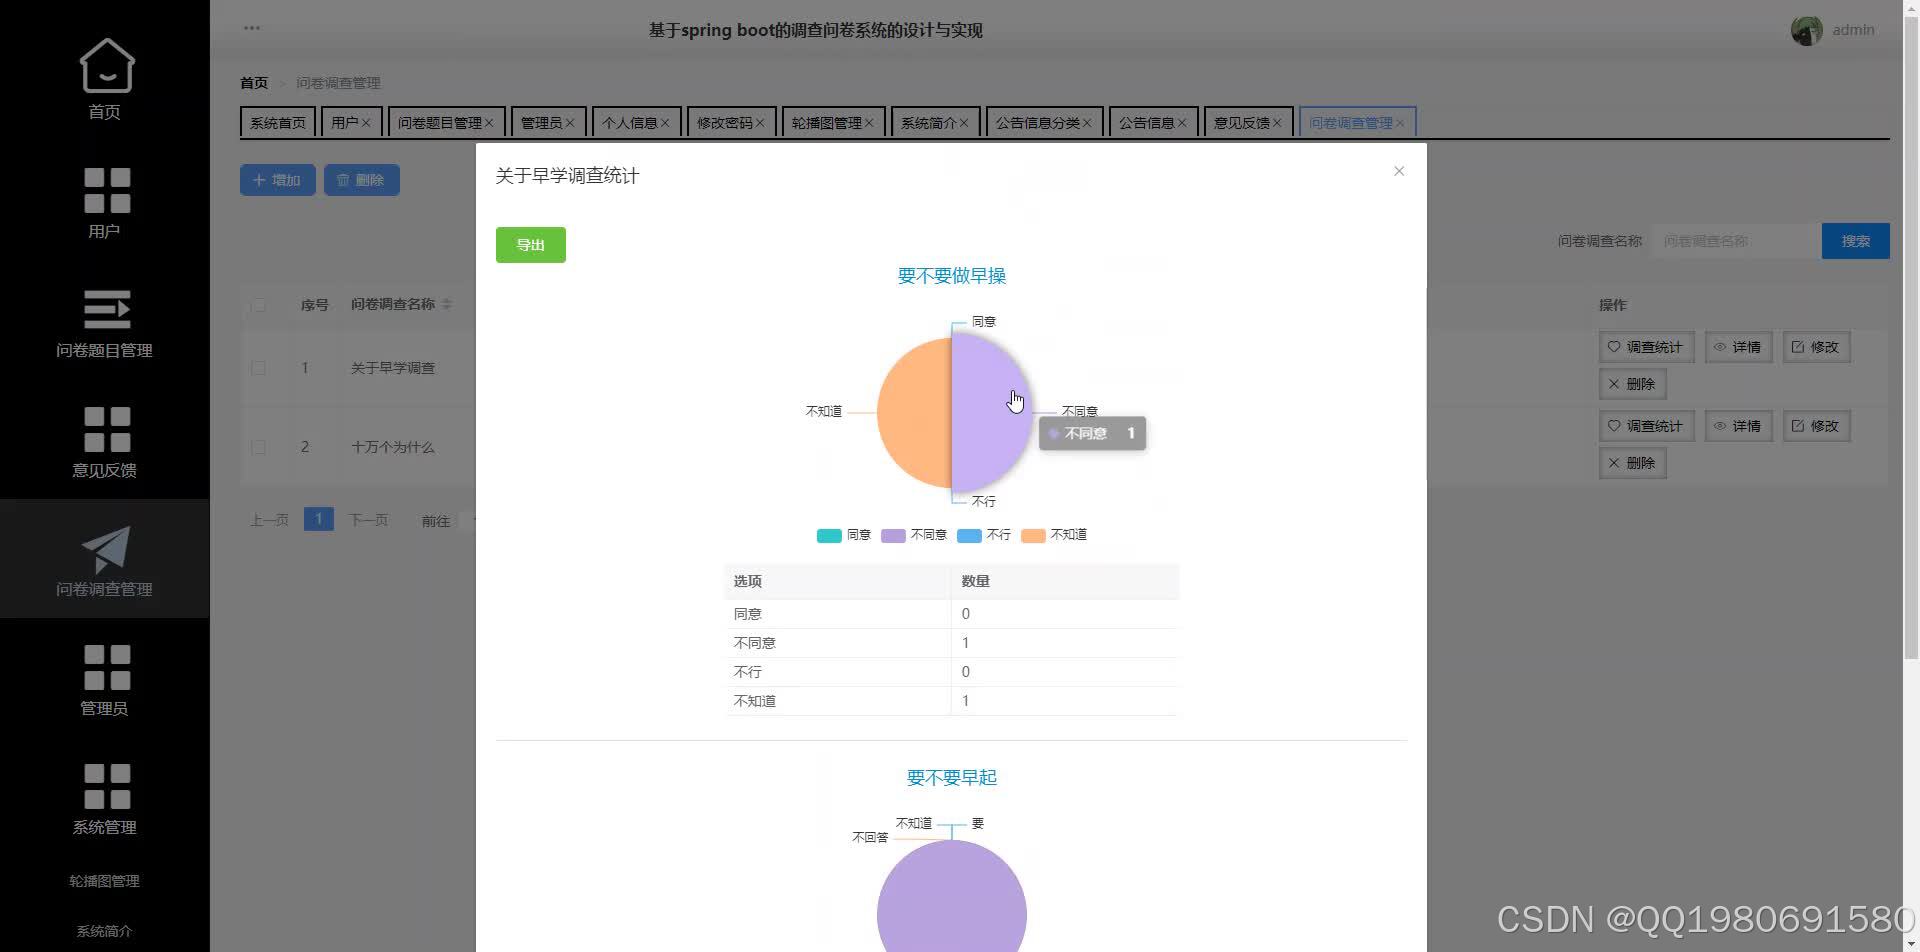Open 轮播图管理 submenu item in sidebar
The width and height of the screenshot is (1920, 952).
tap(105, 881)
